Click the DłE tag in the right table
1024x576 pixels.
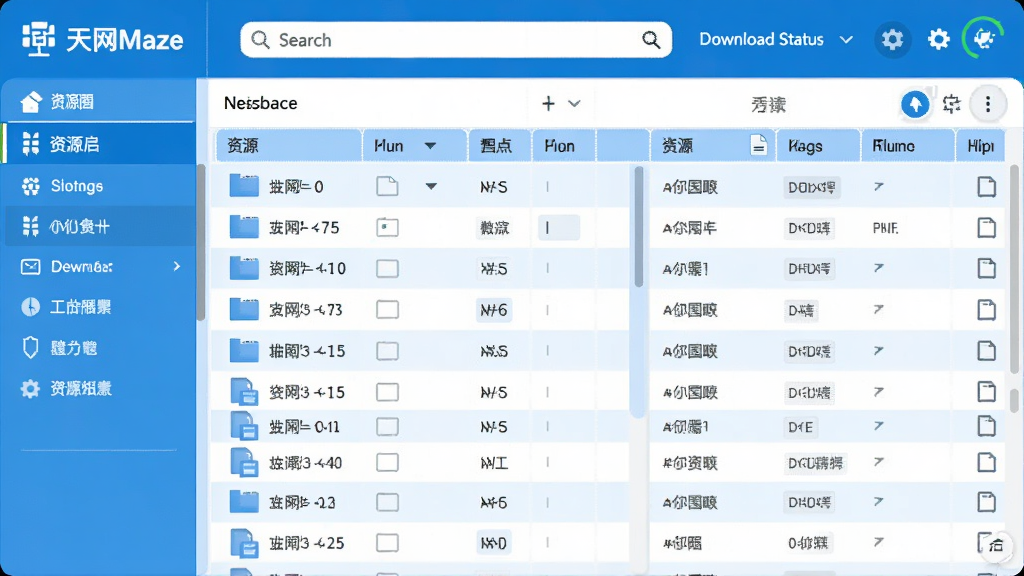pyautogui.click(x=801, y=427)
